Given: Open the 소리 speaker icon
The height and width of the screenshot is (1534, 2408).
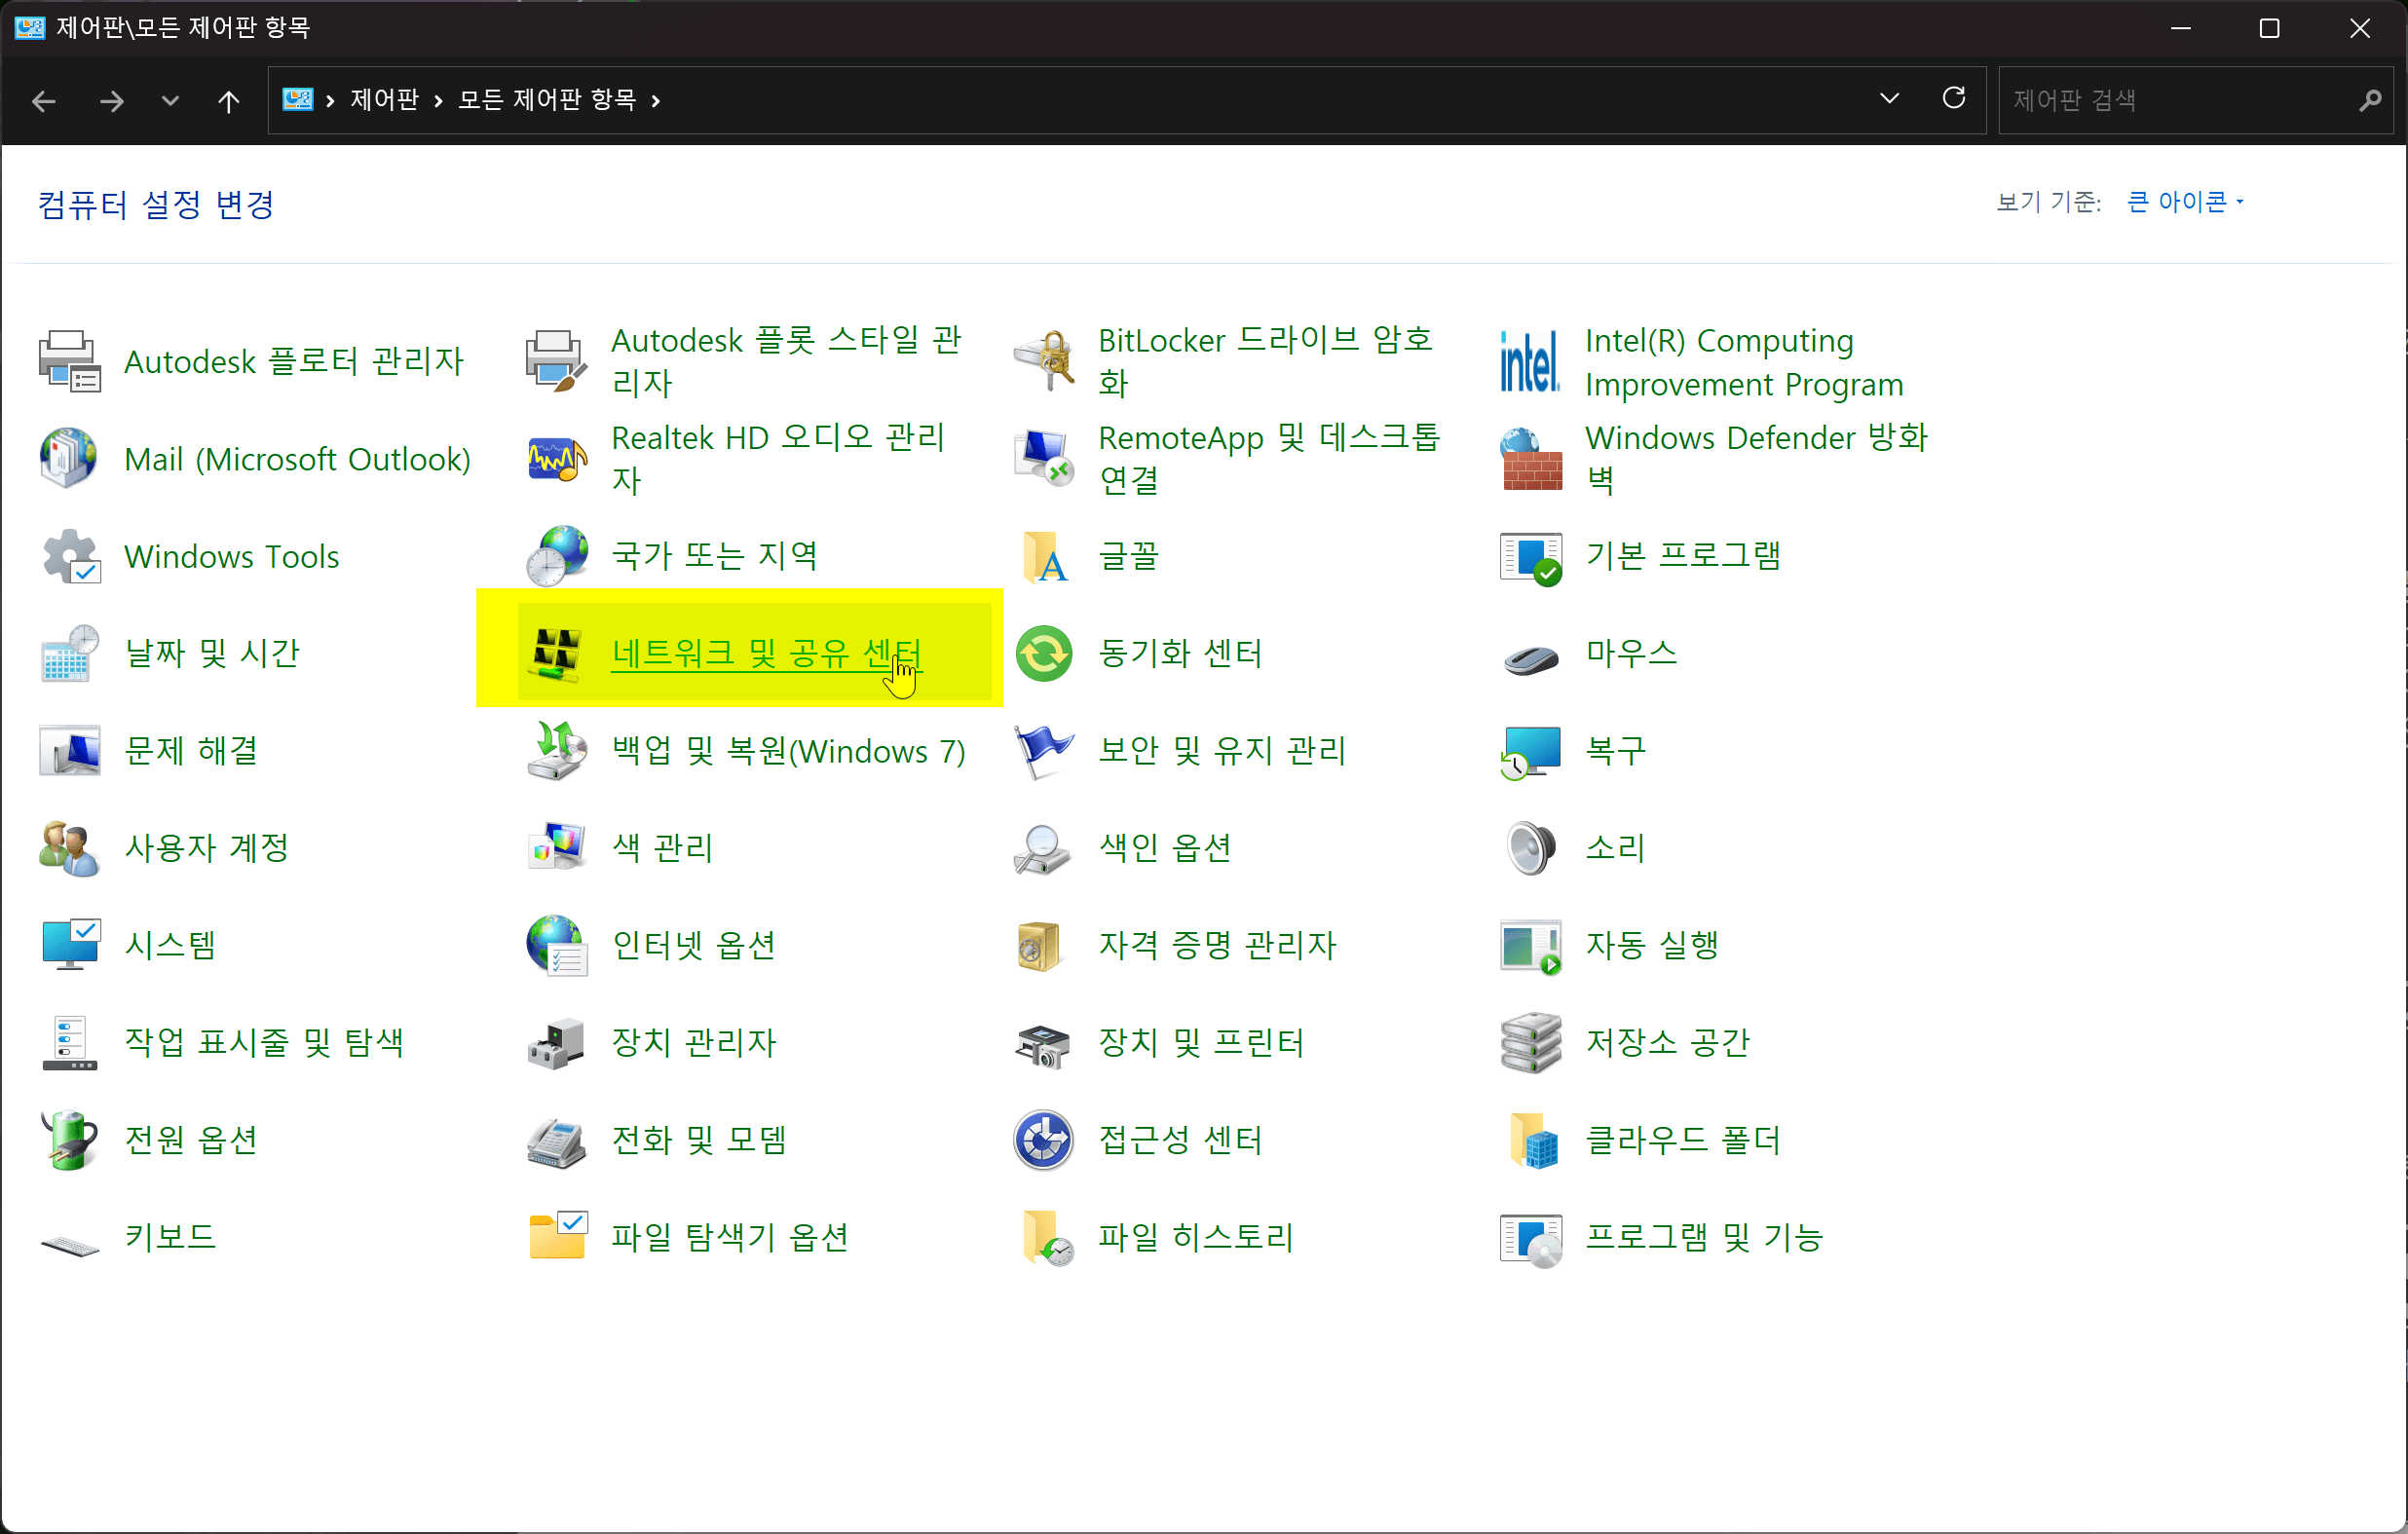Looking at the screenshot, I should click(x=1530, y=848).
